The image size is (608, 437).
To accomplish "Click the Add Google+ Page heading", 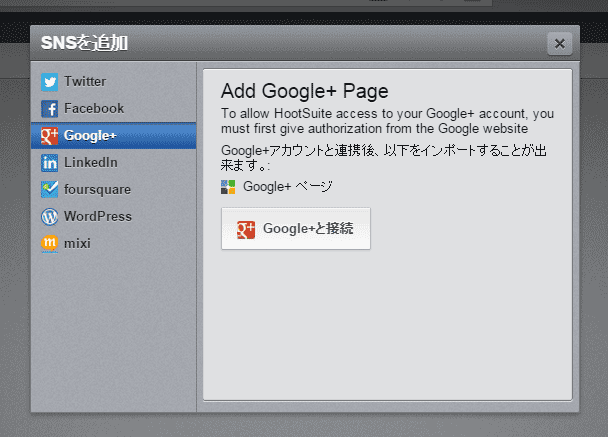I will (305, 92).
